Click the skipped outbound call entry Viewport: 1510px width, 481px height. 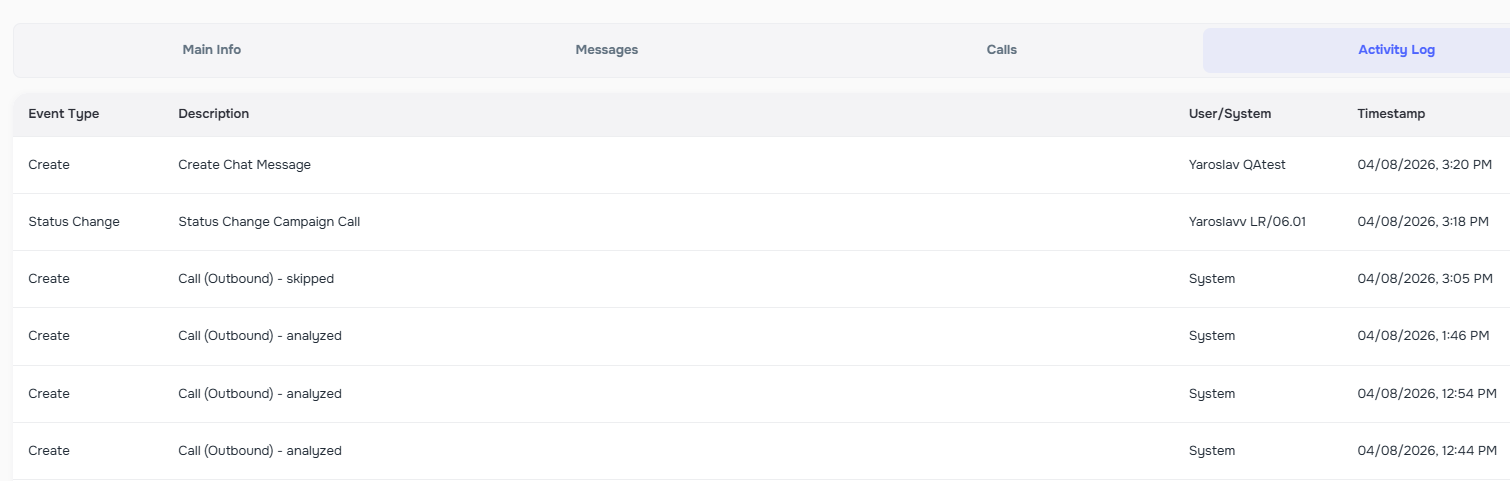[x=256, y=279]
